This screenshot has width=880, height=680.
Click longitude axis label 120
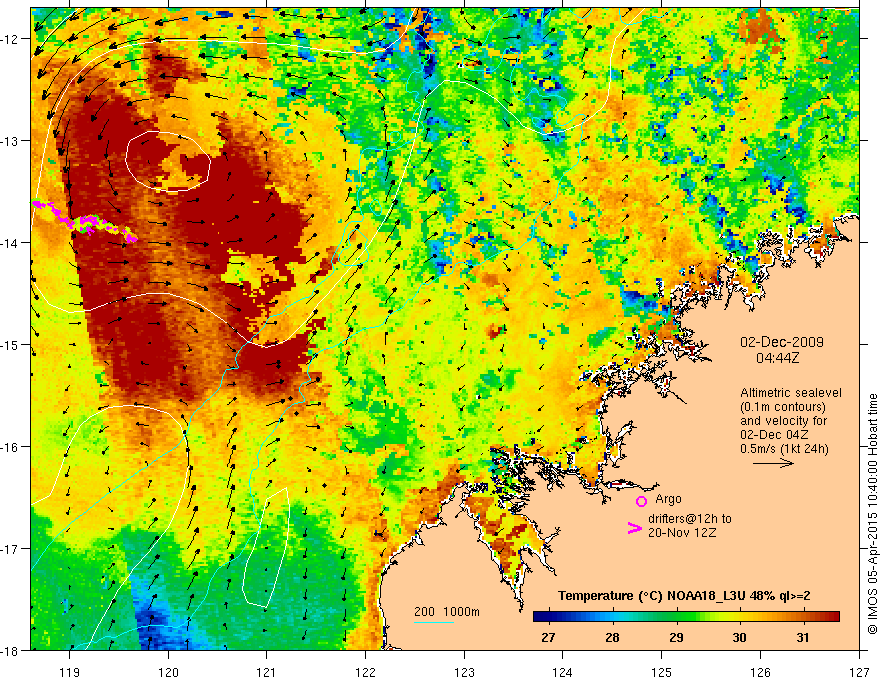coord(168,672)
